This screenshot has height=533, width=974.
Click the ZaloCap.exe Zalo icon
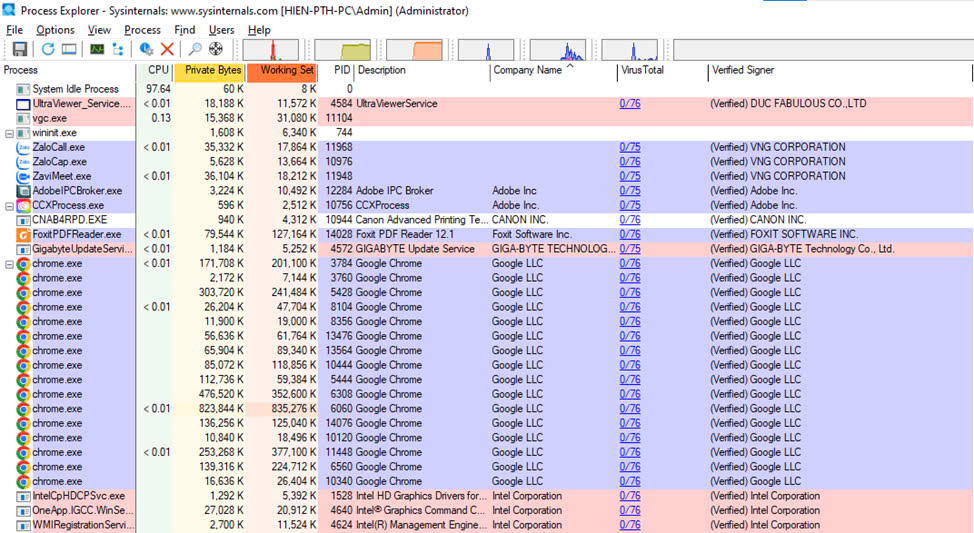(23, 162)
